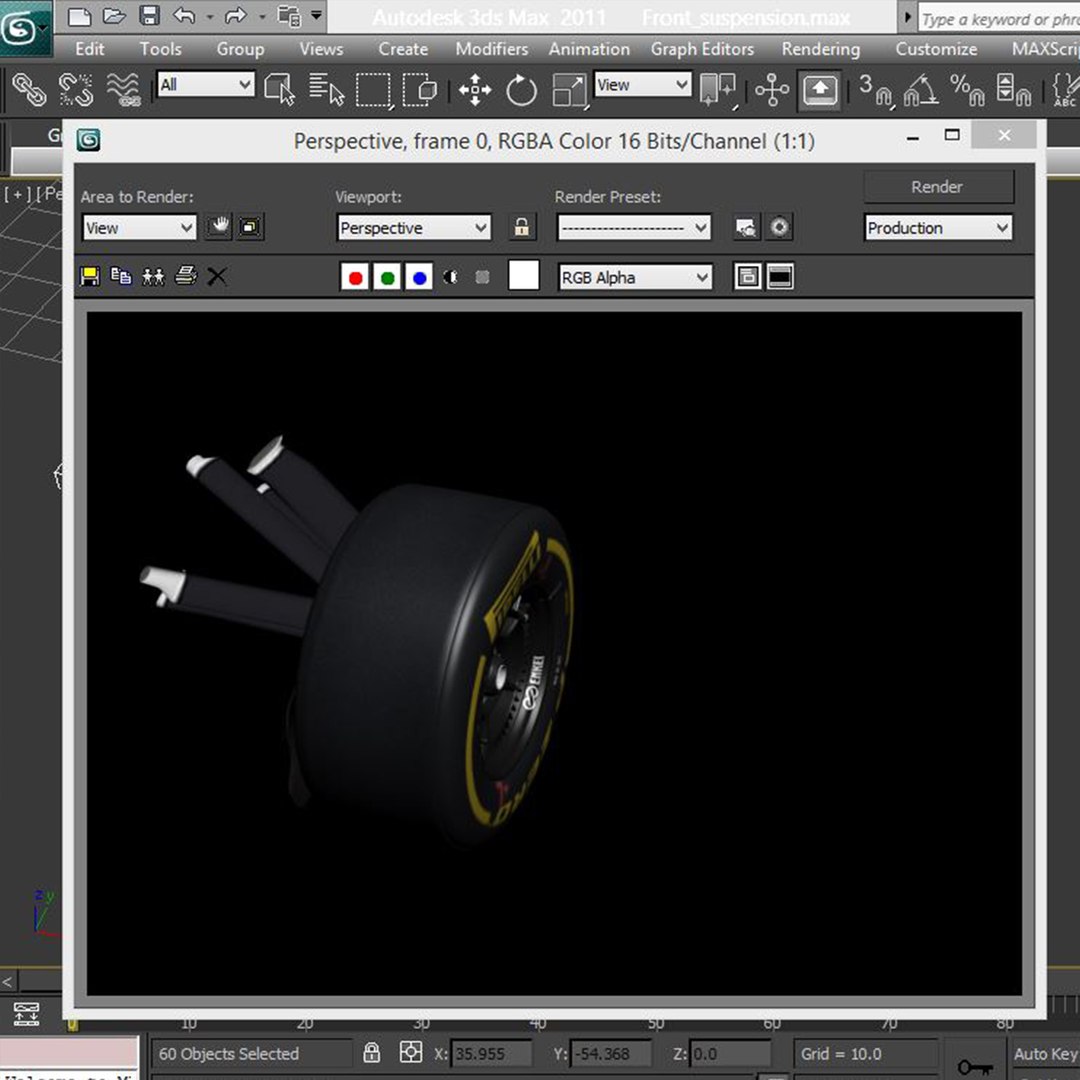Image resolution: width=1080 pixels, height=1080 pixels.
Task: Open the quick access toolbar customize arrow
Action: (316, 15)
